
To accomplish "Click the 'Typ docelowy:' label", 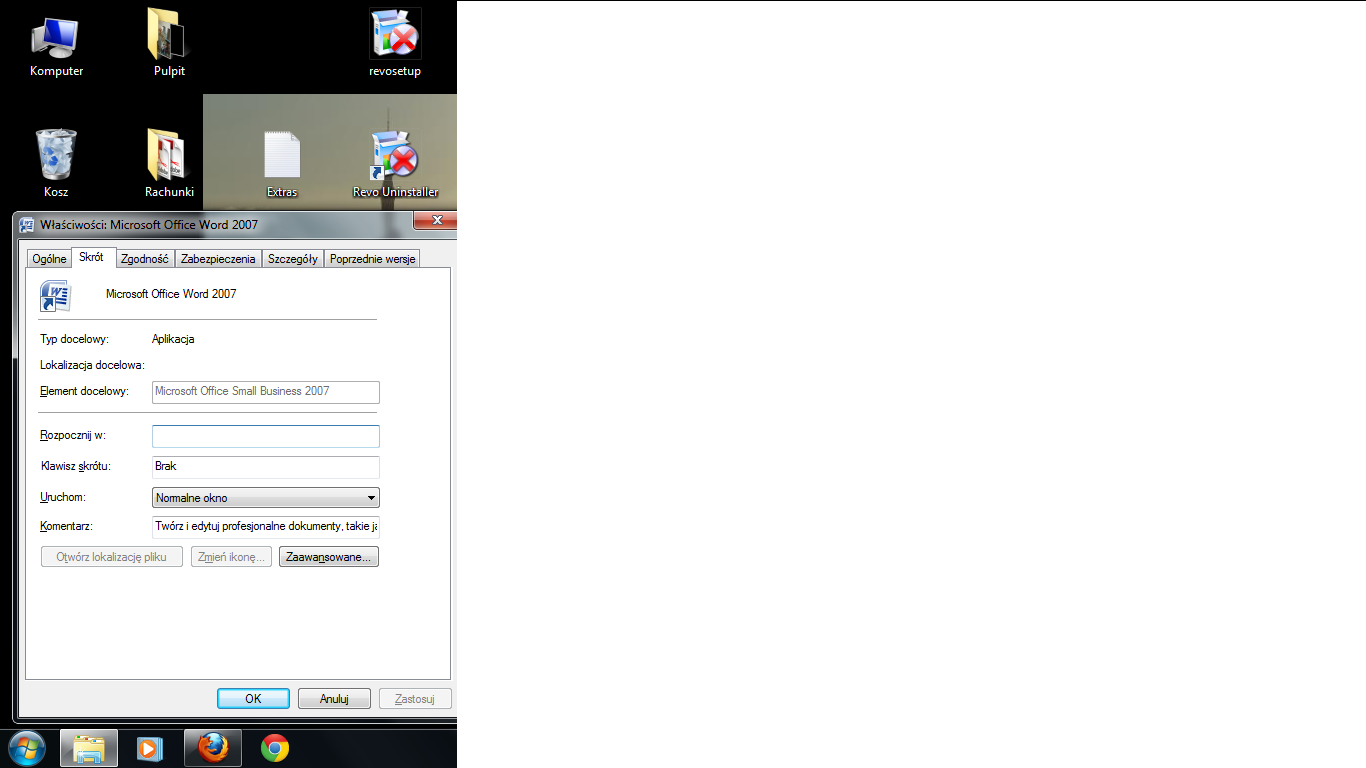I will click(75, 340).
